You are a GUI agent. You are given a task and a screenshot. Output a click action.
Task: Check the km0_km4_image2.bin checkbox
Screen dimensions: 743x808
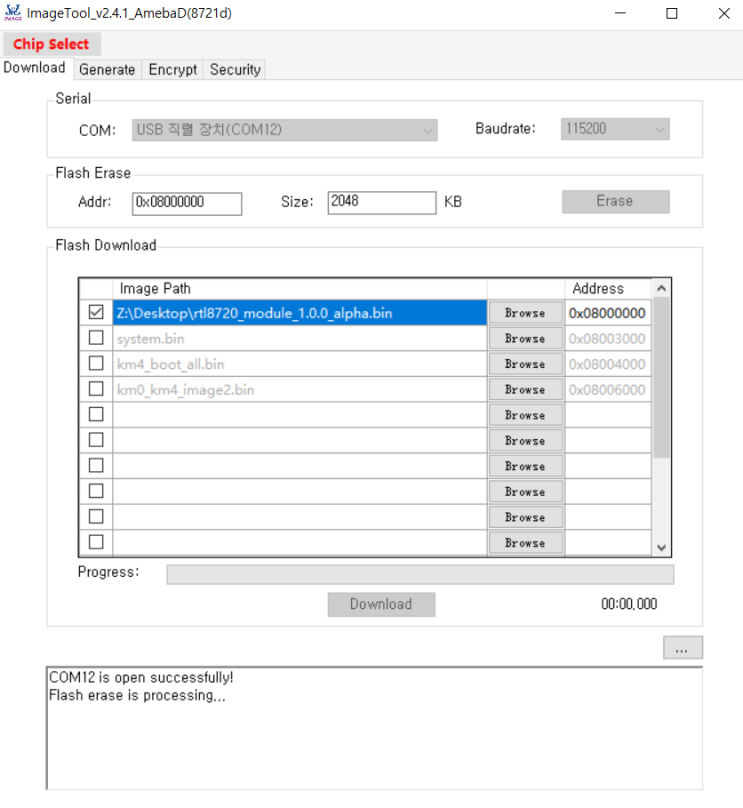[x=96, y=389]
